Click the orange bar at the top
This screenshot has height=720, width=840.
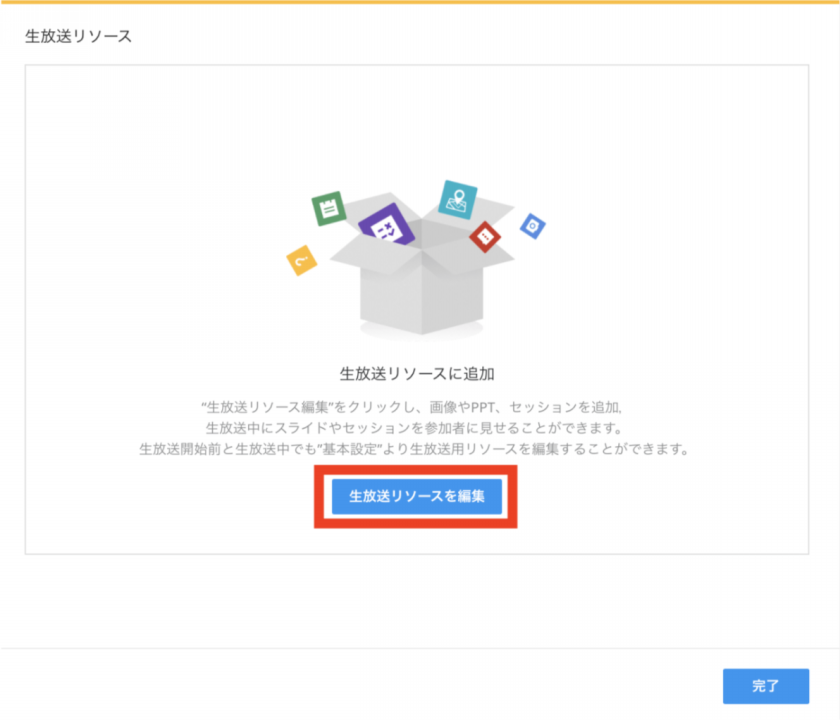click(x=420, y=2)
